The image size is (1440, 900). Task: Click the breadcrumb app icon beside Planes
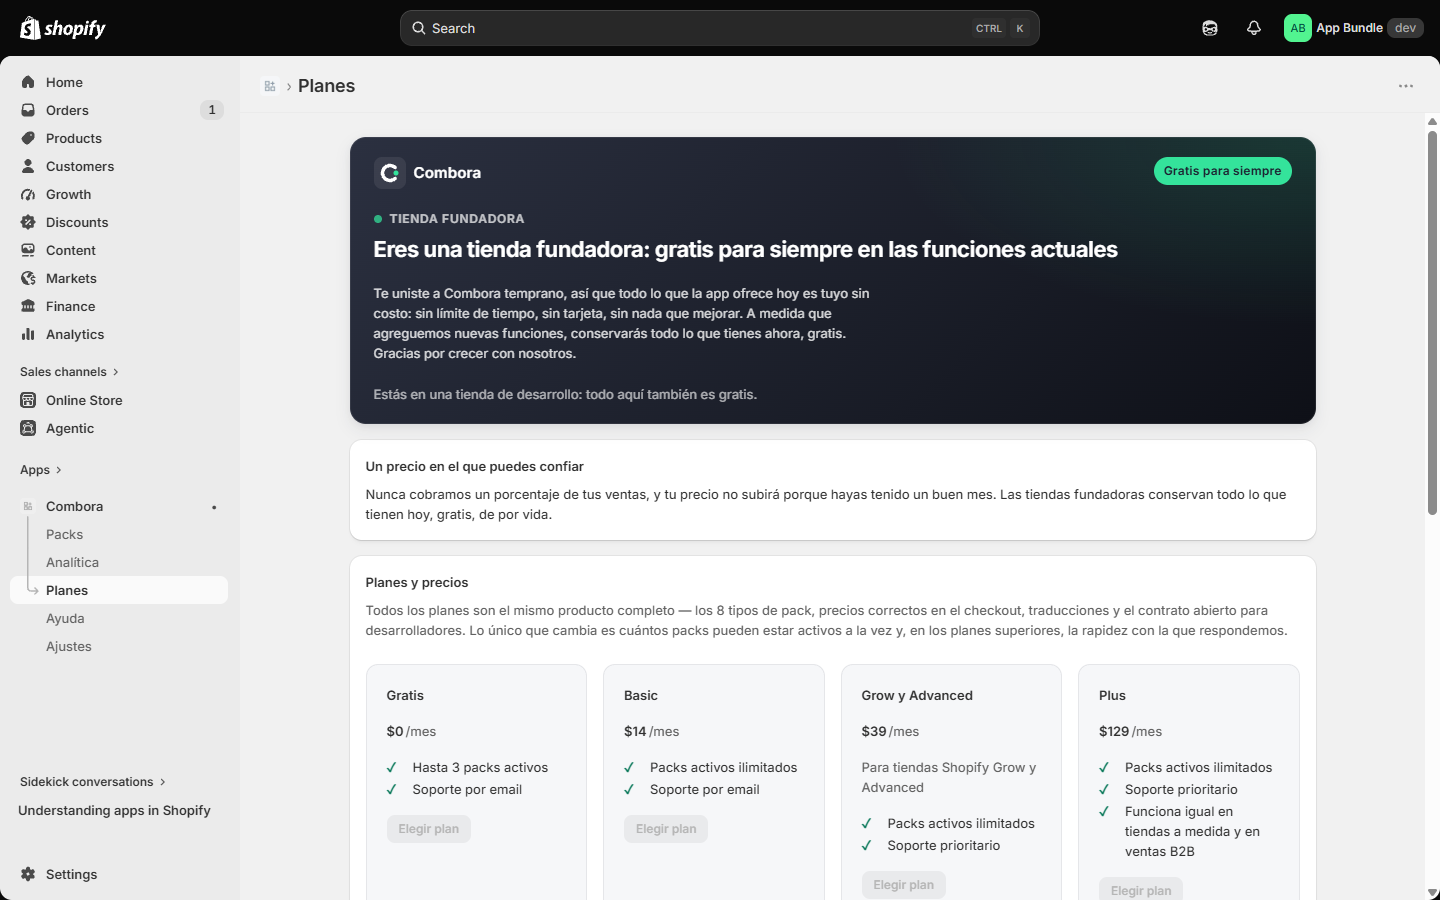(x=270, y=86)
